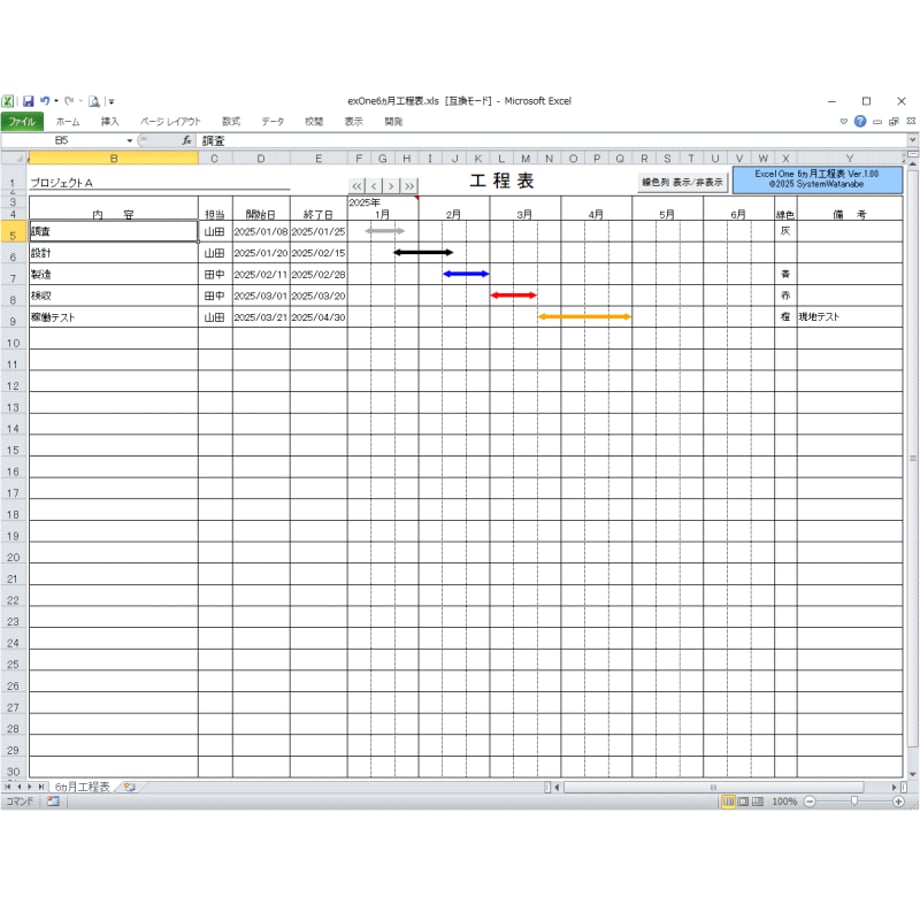Click the < previous month button
920x920 pixels.
coord(374,186)
